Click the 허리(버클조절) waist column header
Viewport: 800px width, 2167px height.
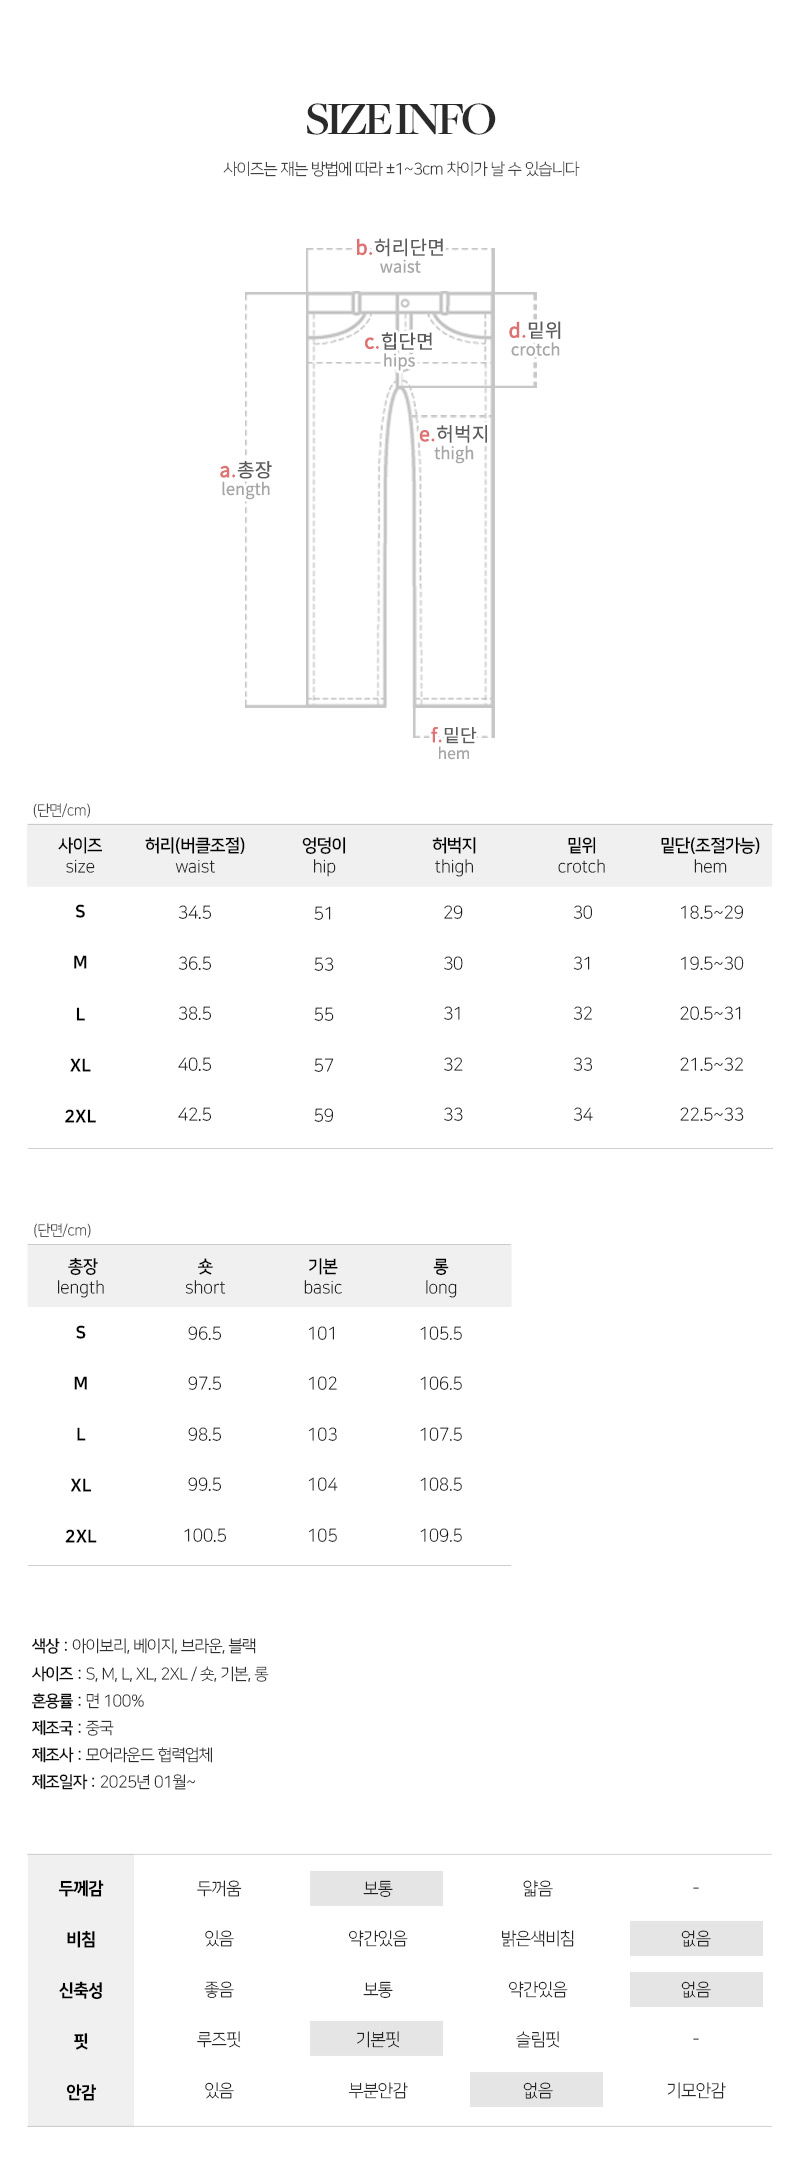195,856
